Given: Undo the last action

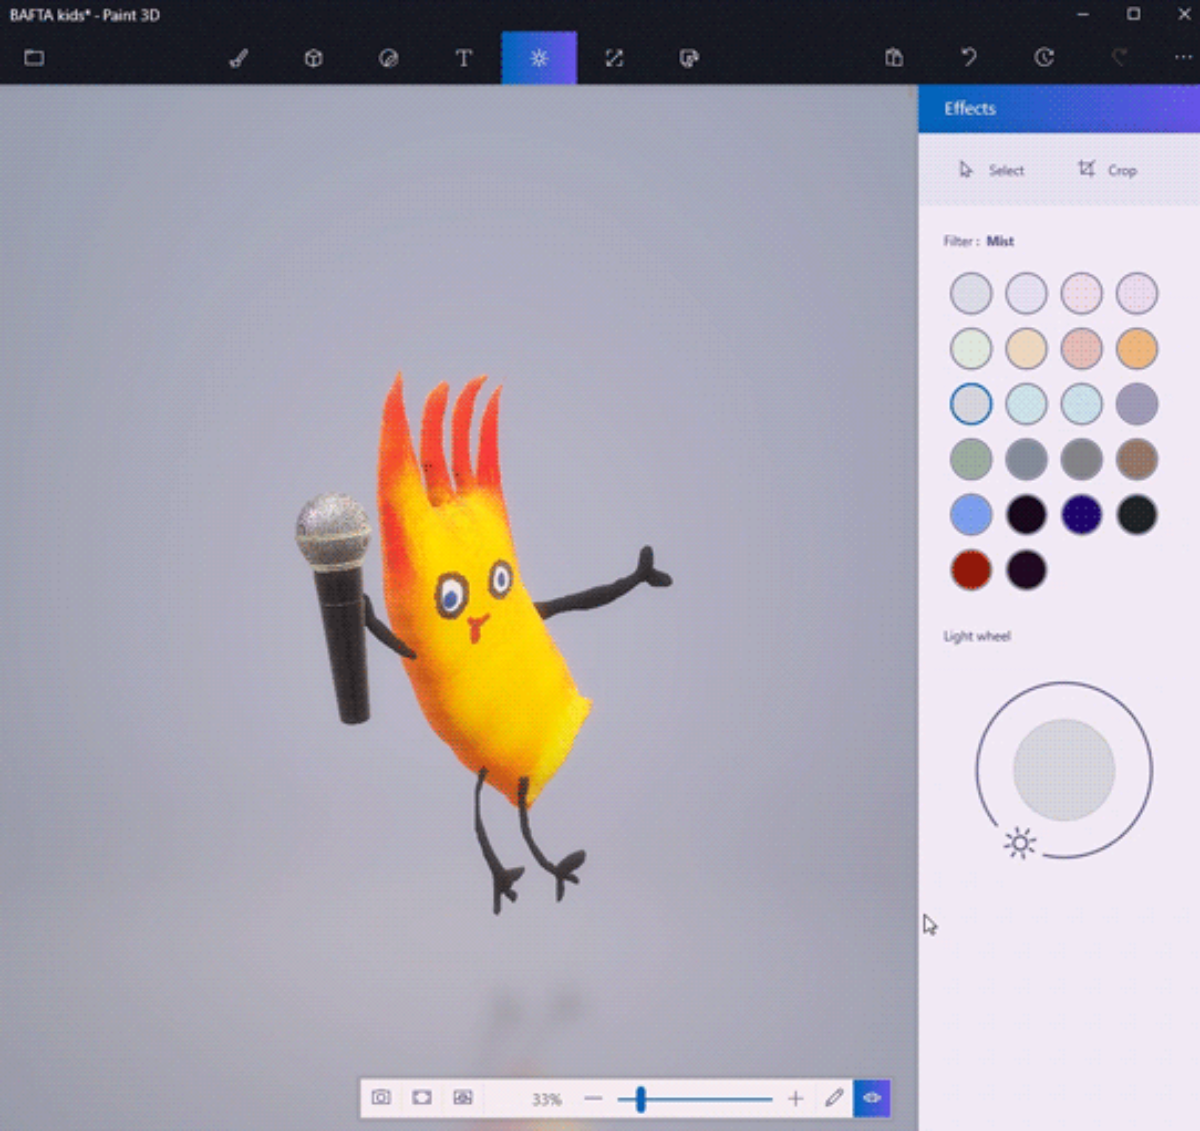Looking at the screenshot, I should point(968,58).
